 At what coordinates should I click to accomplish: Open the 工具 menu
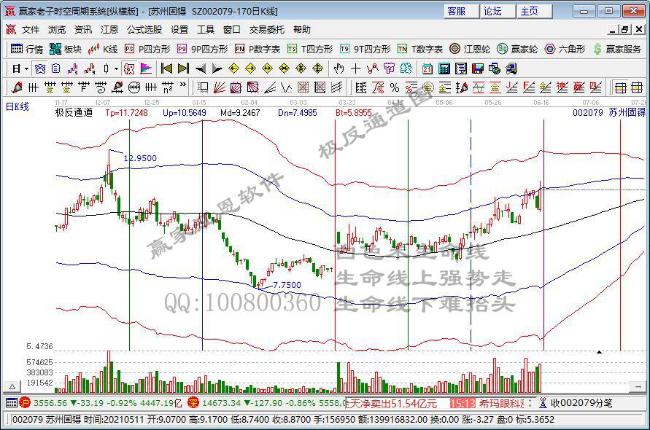point(206,29)
